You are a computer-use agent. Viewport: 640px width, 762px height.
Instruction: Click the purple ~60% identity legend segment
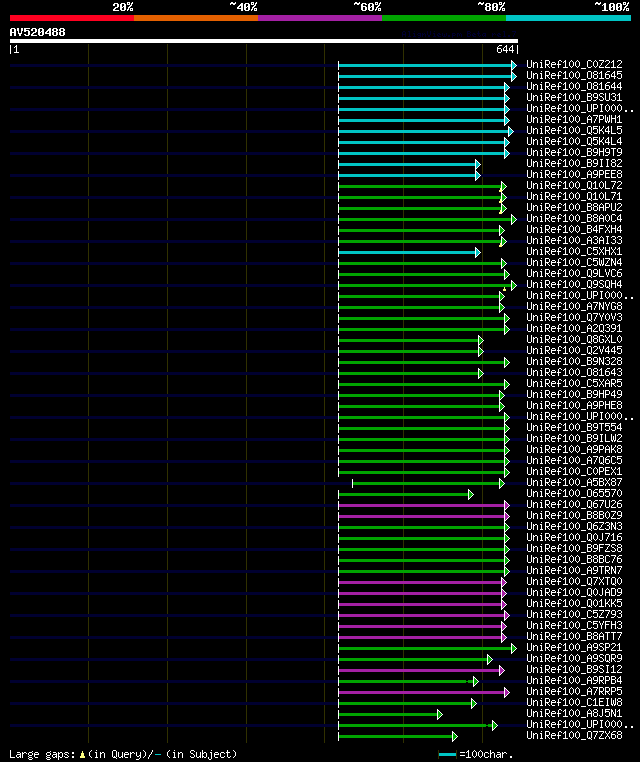click(320, 18)
